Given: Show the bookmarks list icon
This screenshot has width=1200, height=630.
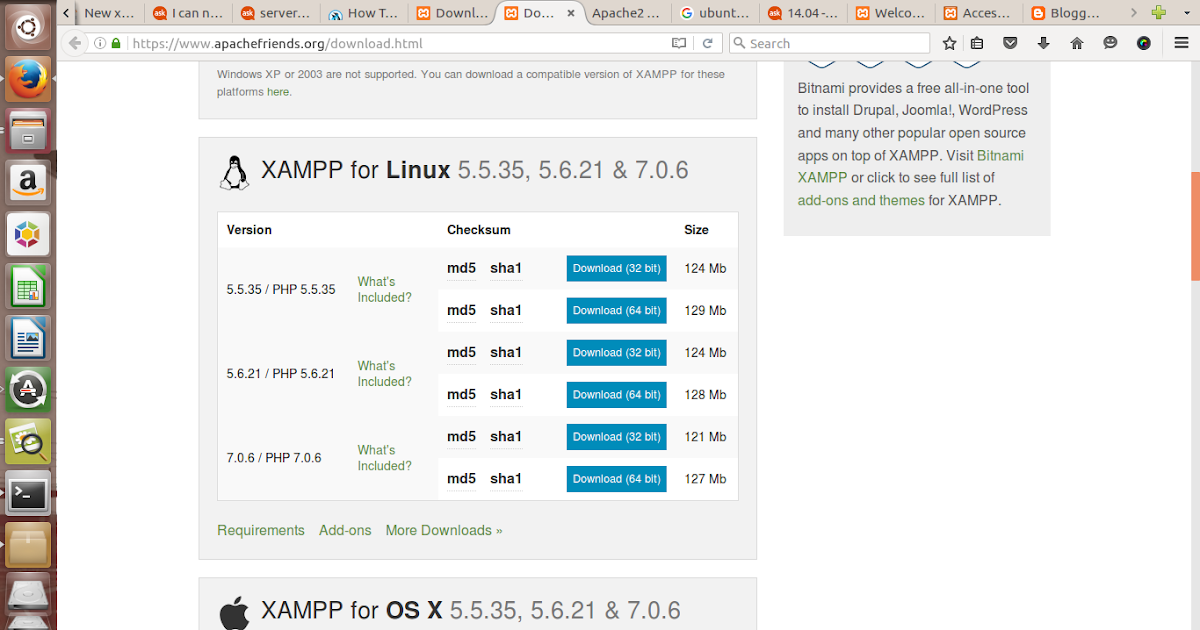Looking at the screenshot, I should (977, 43).
